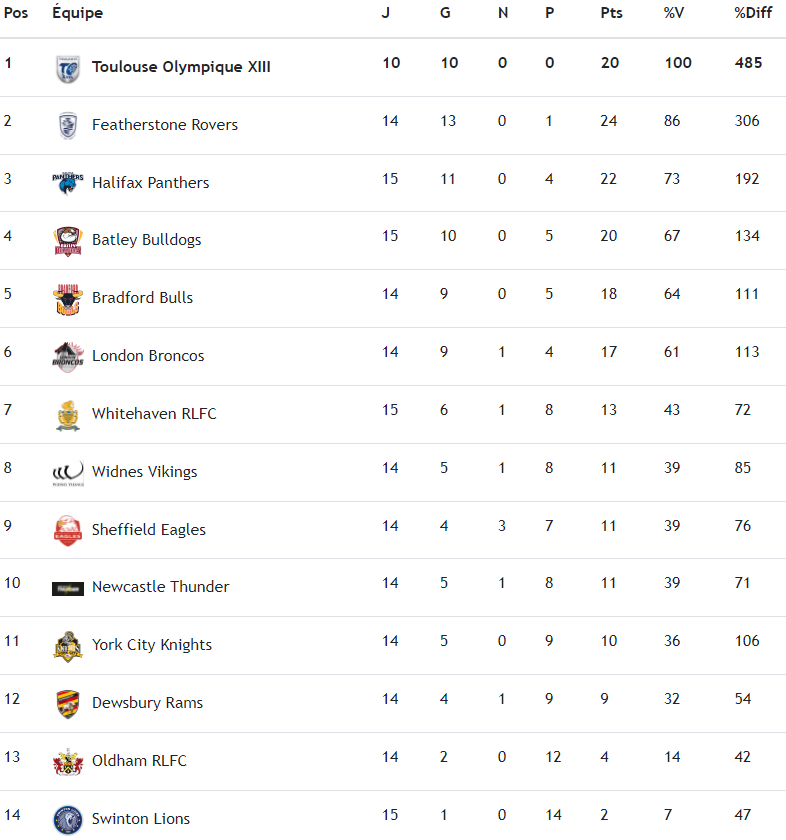The width and height of the screenshot is (786, 840).
Task: Click the Batley Bulldogs team badge
Action: coord(68,240)
